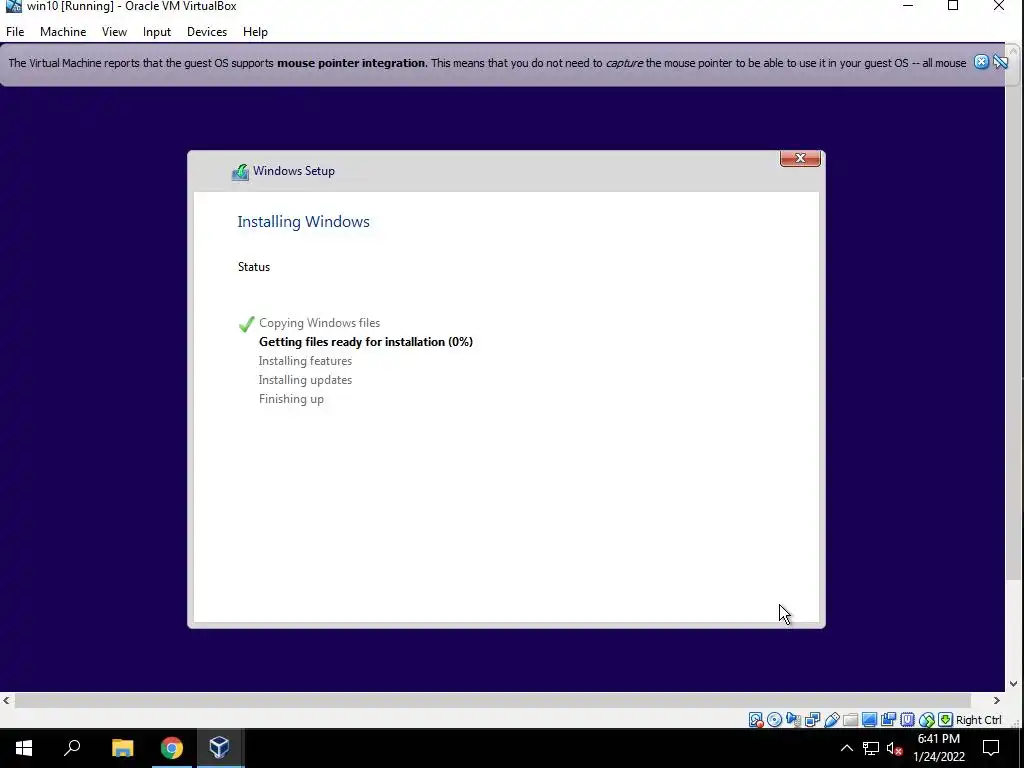The height and width of the screenshot is (768, 1024).
Task: Click the horizontal scrollbar right arrow
Action: [997, 700]
